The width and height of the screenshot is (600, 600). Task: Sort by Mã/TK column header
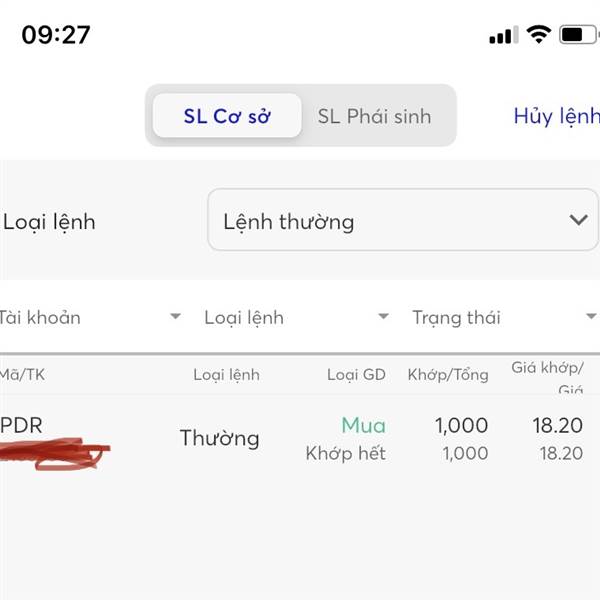pos(22,375)
